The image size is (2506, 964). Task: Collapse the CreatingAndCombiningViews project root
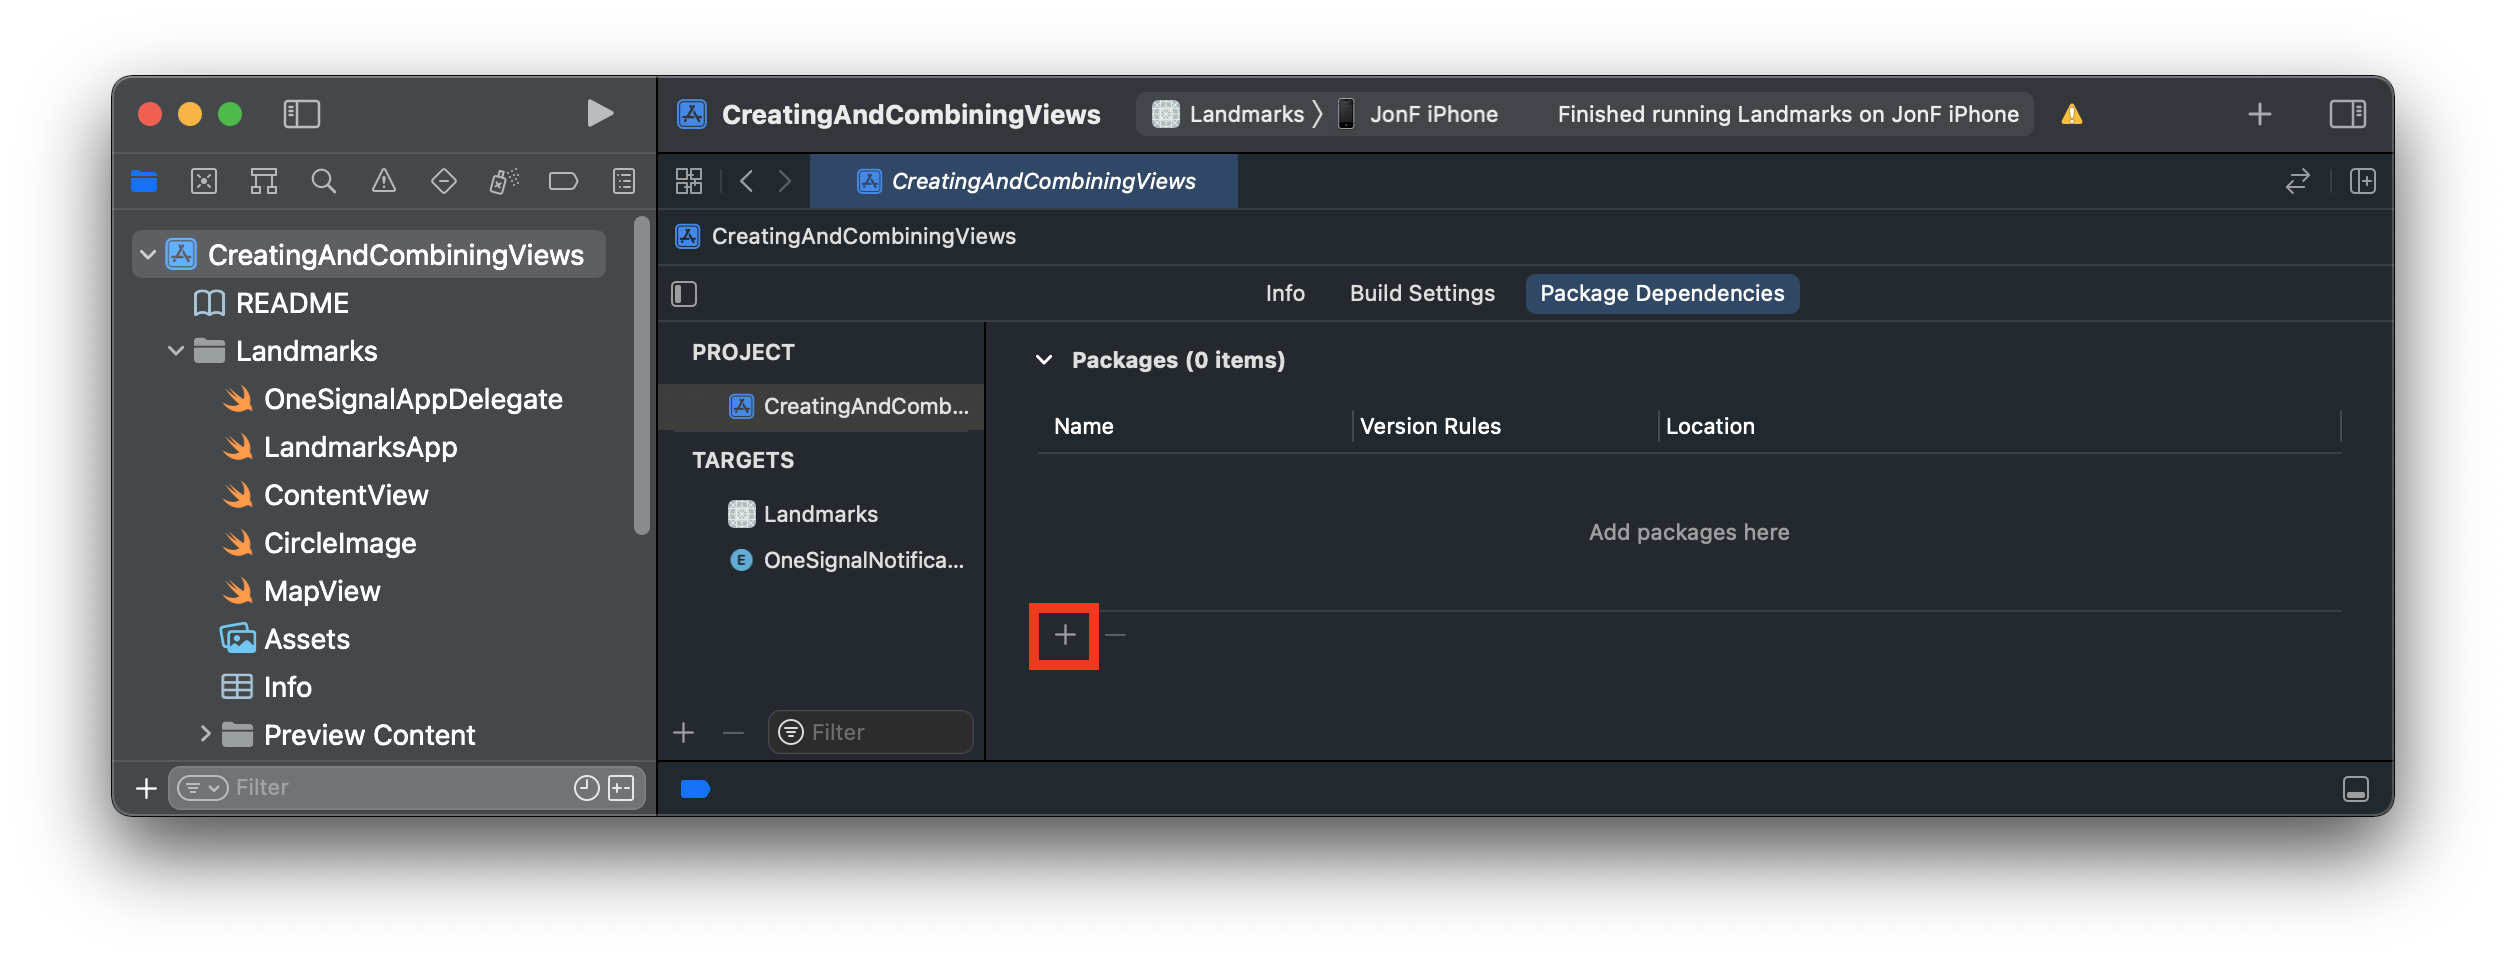[148, 255]
